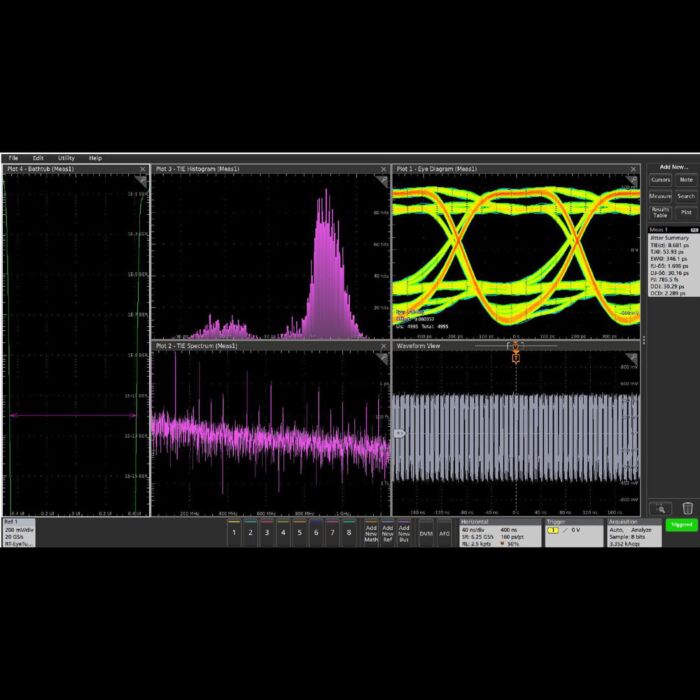Click the zoom magnifier icon at bottom right

pyautogui.click(x=659, y=508)
